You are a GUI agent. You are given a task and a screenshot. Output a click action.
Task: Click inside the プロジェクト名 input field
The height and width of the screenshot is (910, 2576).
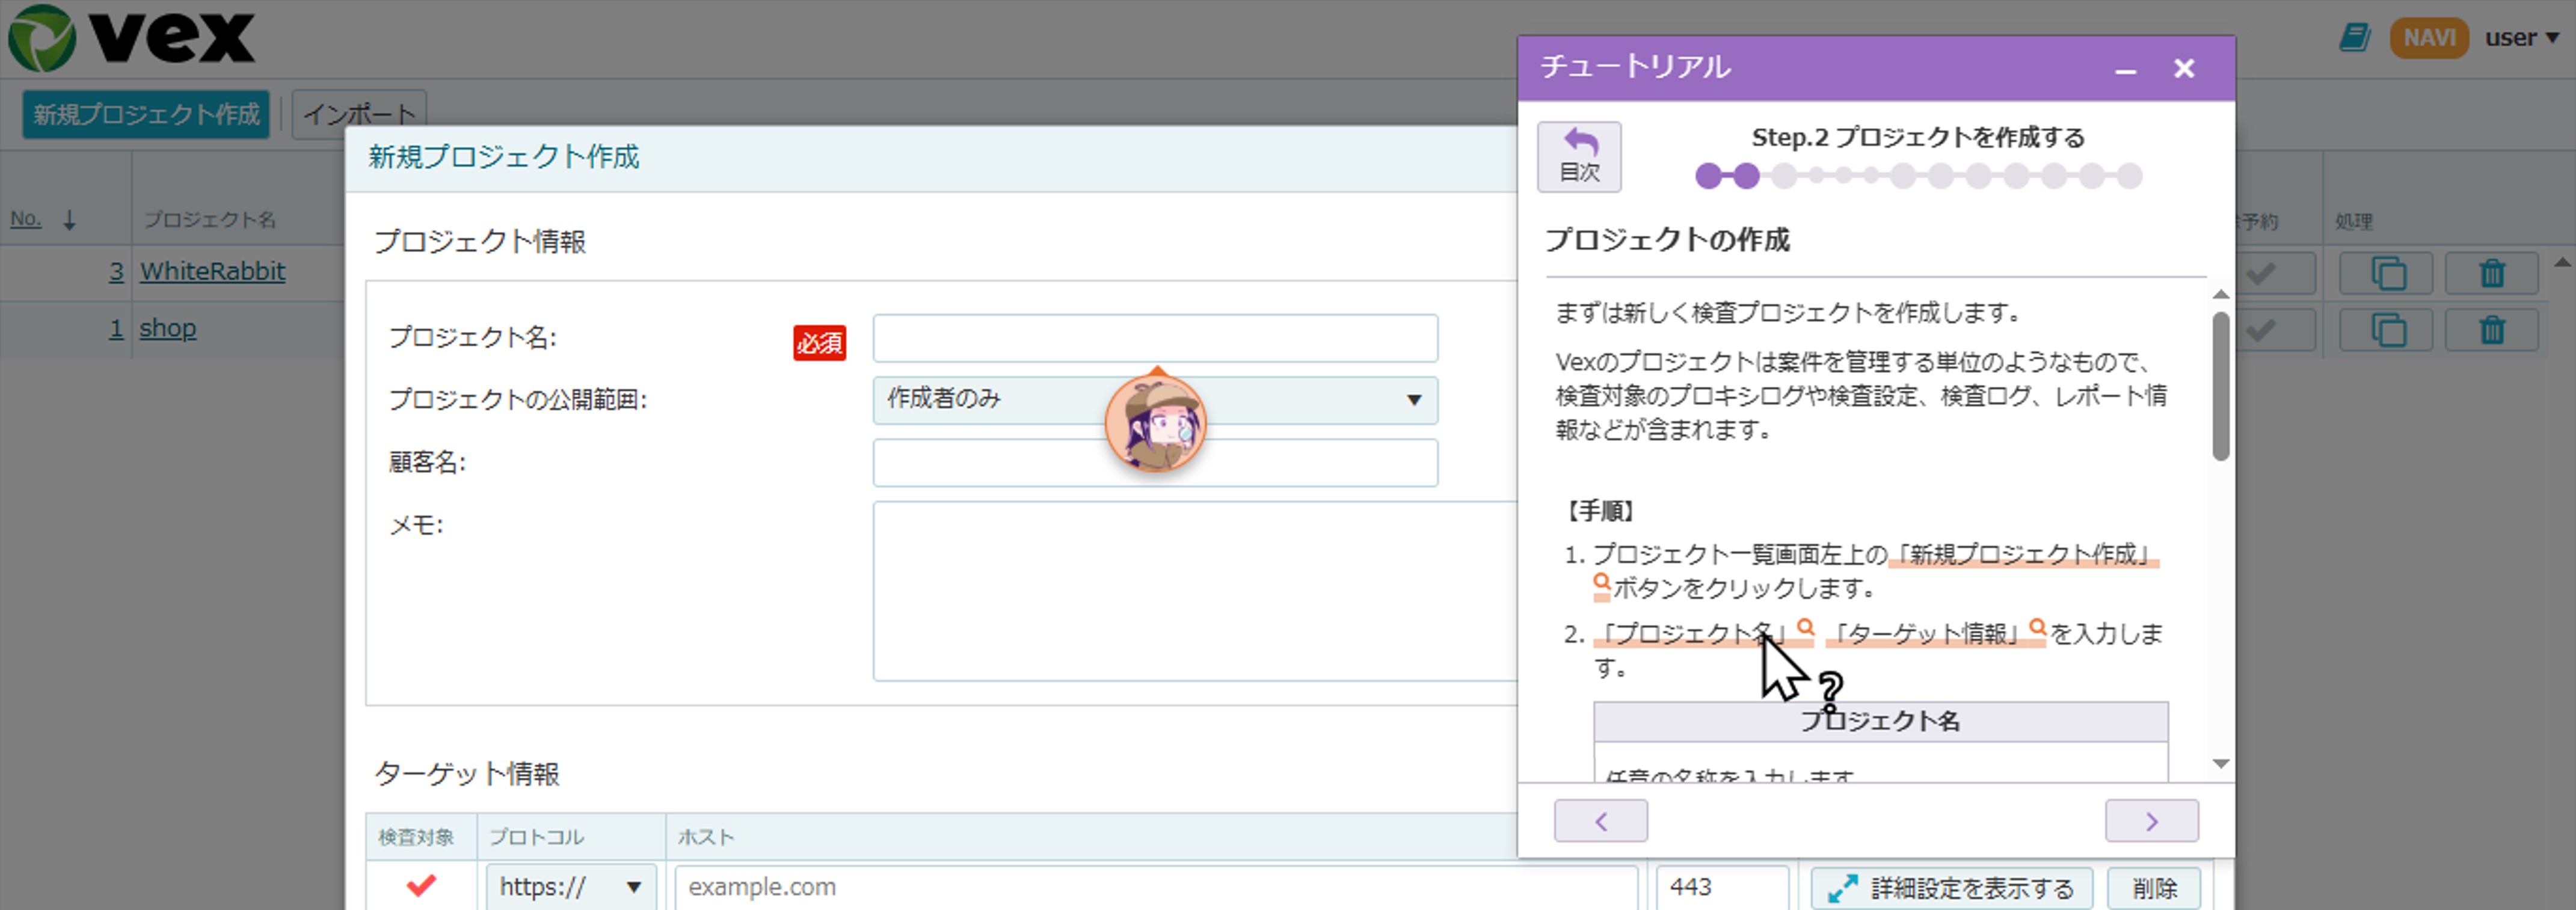click(x=1155, y=339)
